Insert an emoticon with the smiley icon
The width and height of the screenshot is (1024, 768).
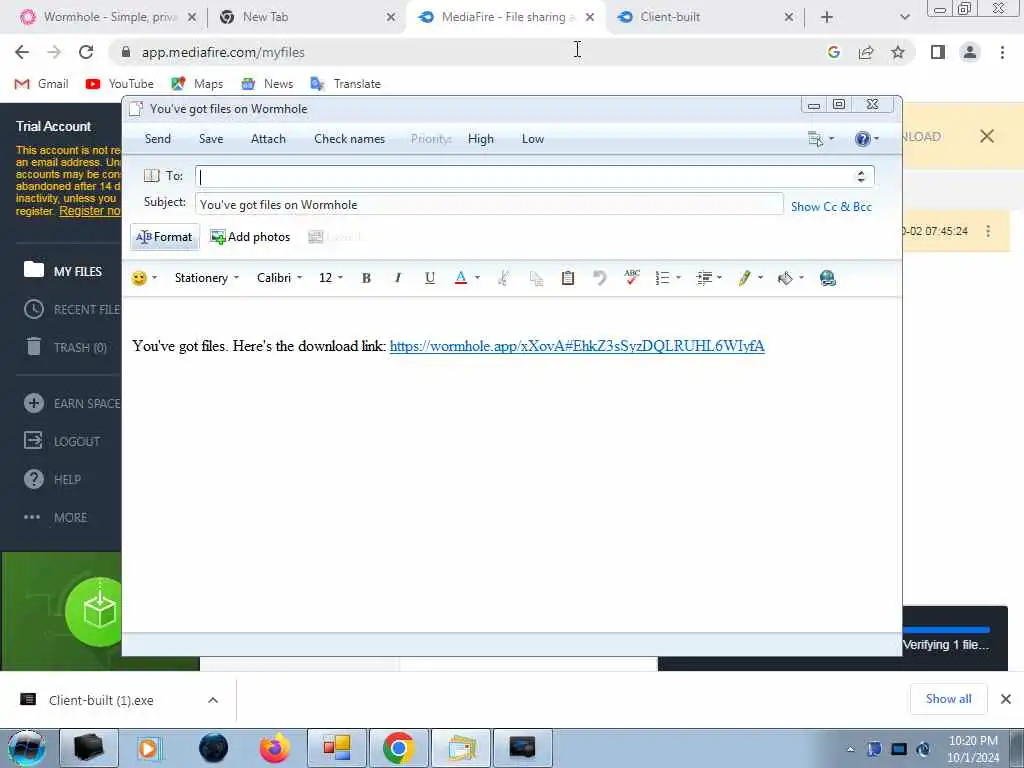point(138,278)
